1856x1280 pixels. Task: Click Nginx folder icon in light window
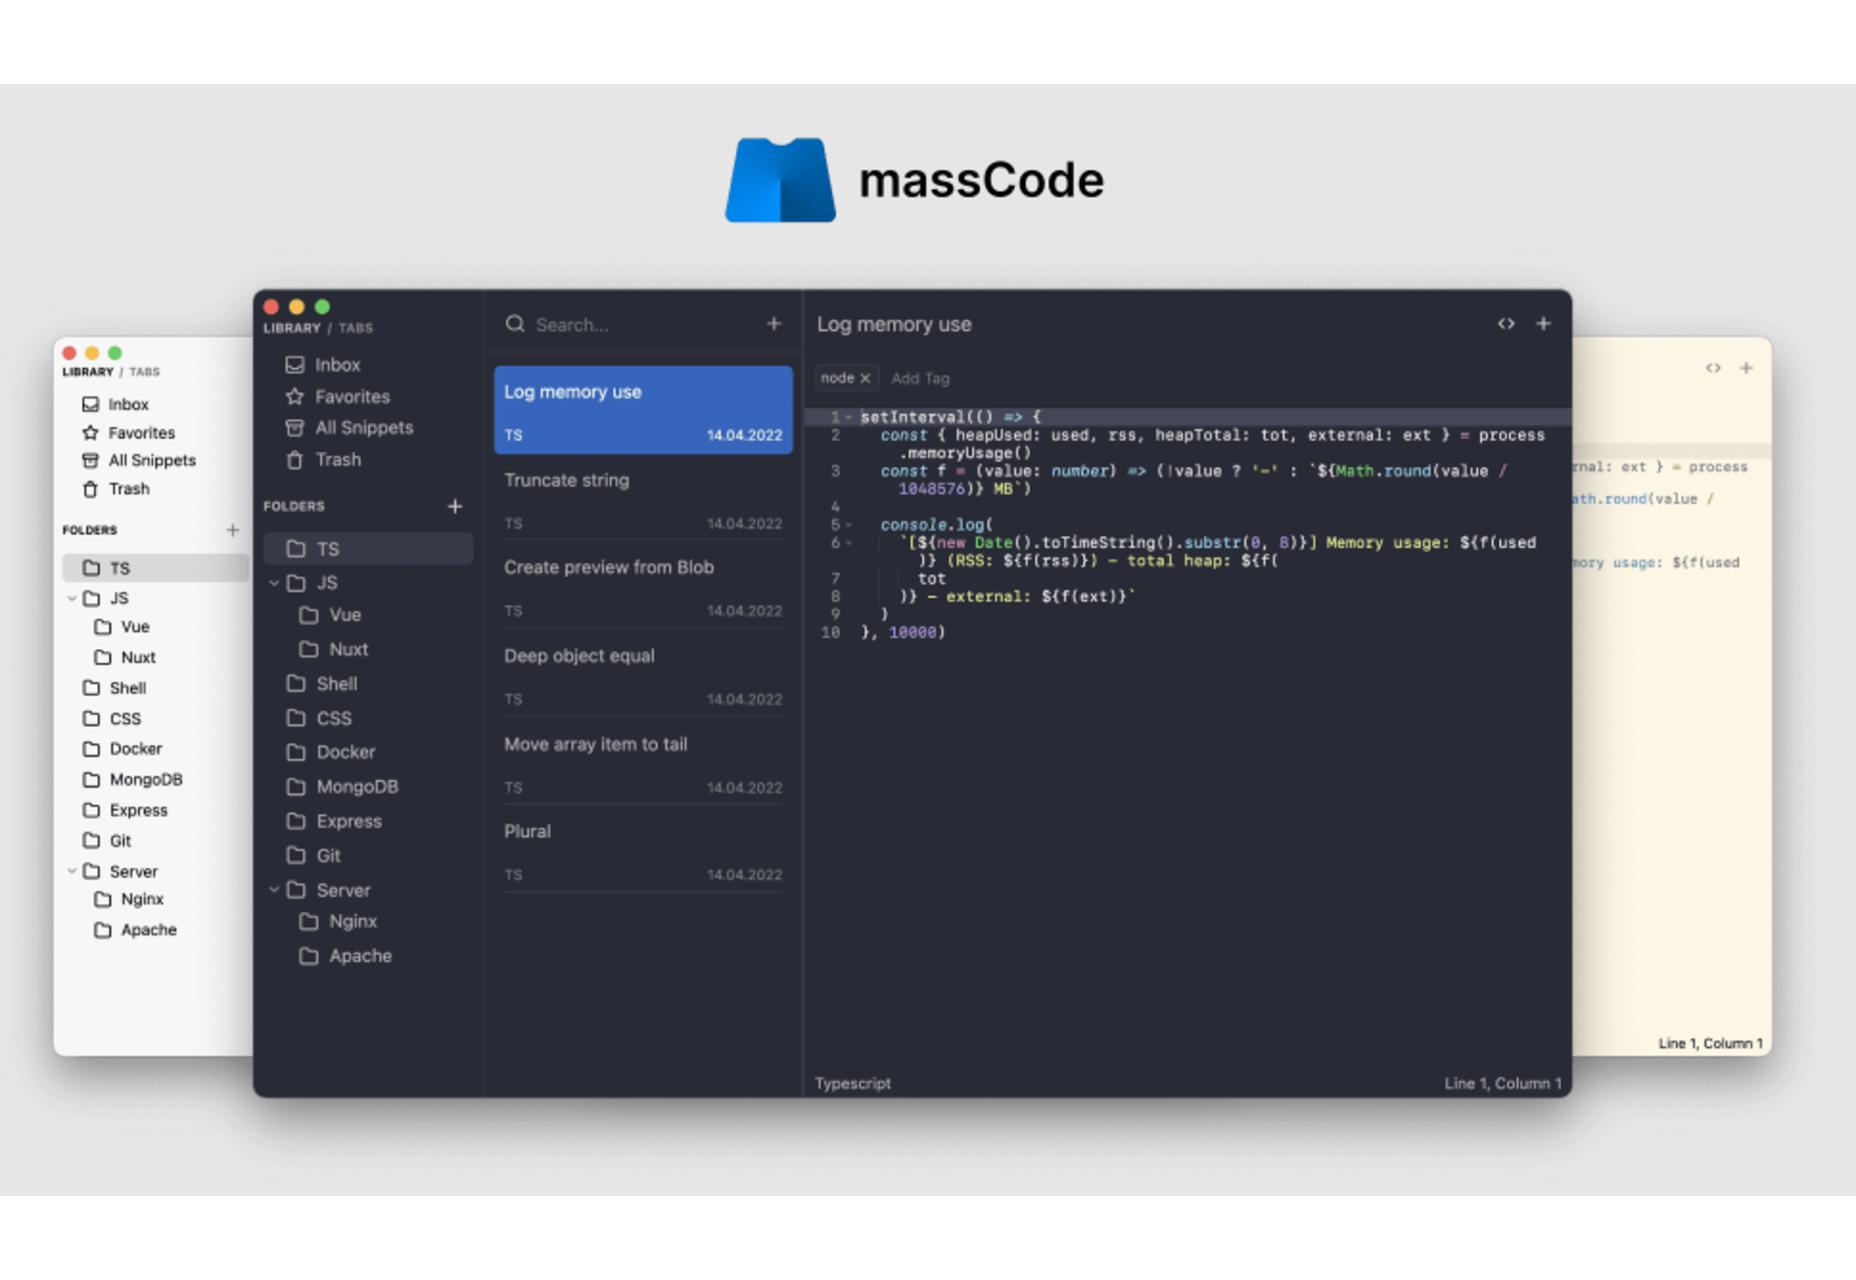[102, 899]
